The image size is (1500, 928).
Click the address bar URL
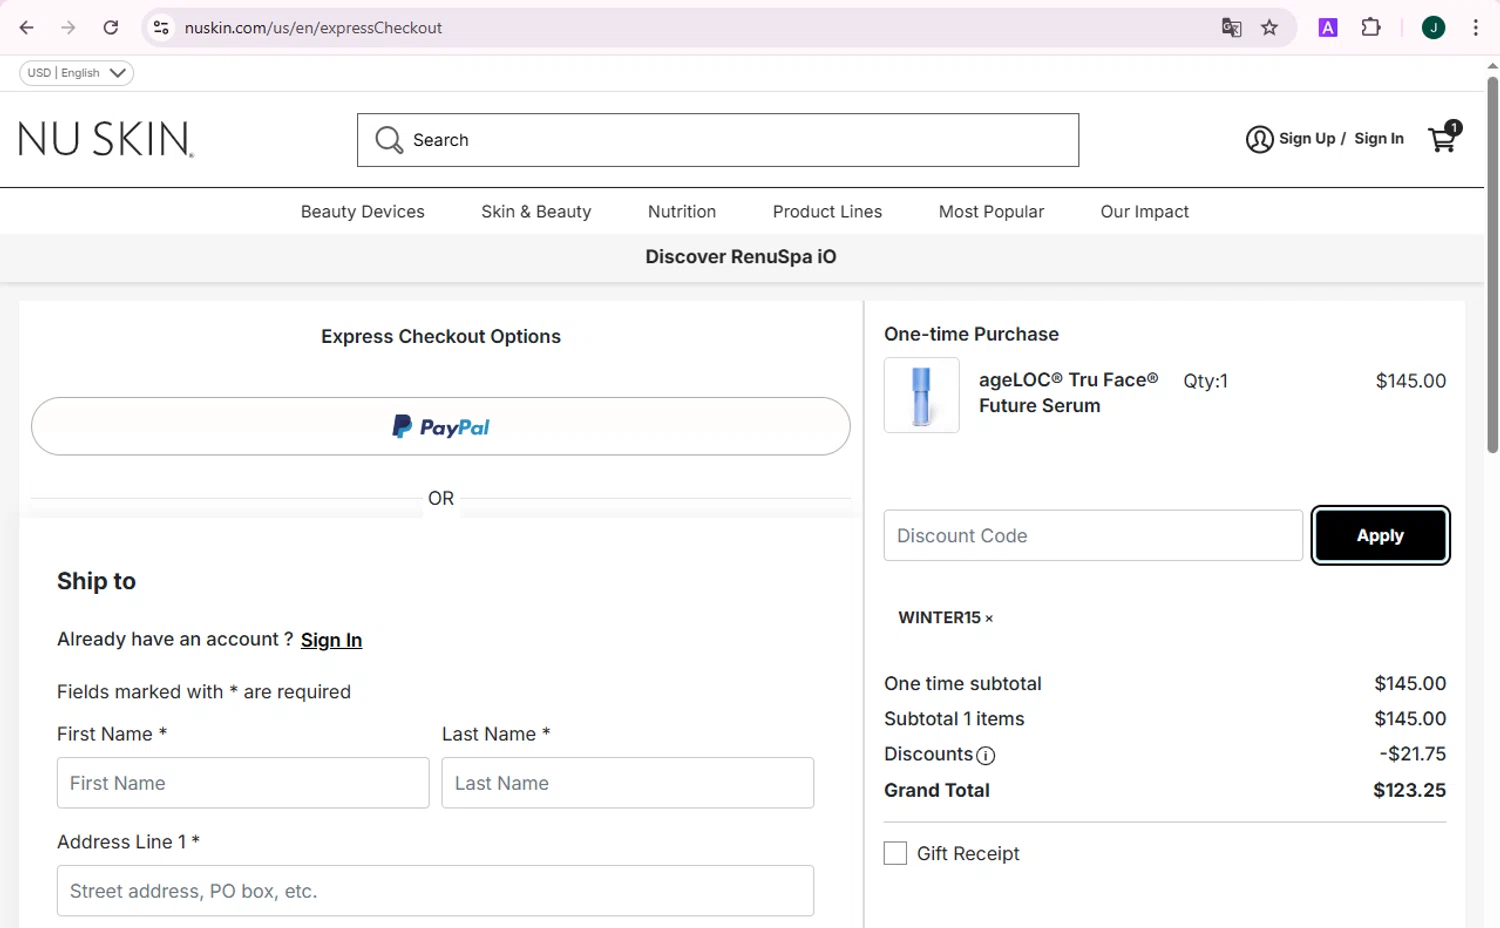pyautogui.click(x=313, y=28)
